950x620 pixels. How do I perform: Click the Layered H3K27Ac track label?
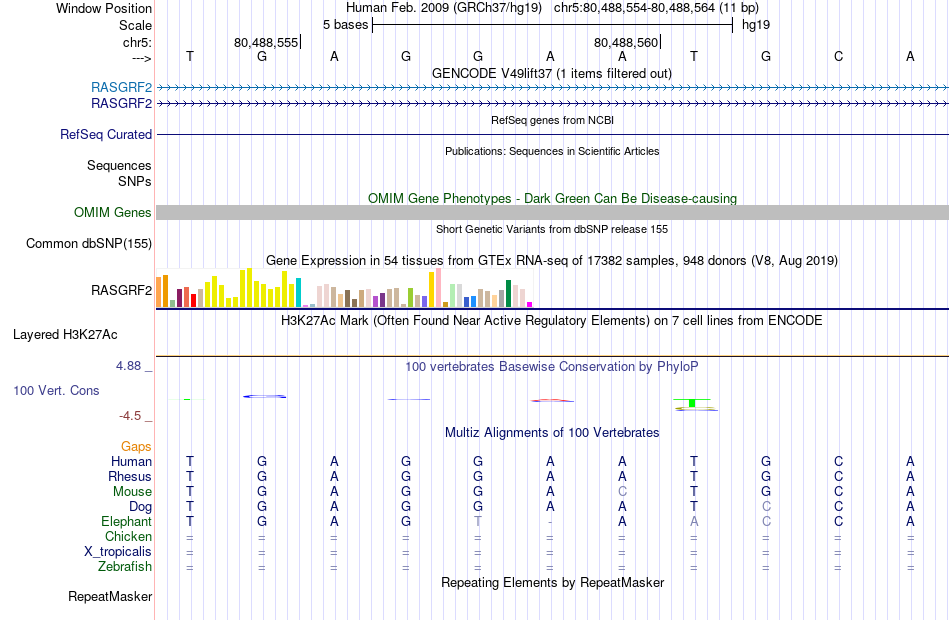[x=65, y=335]
